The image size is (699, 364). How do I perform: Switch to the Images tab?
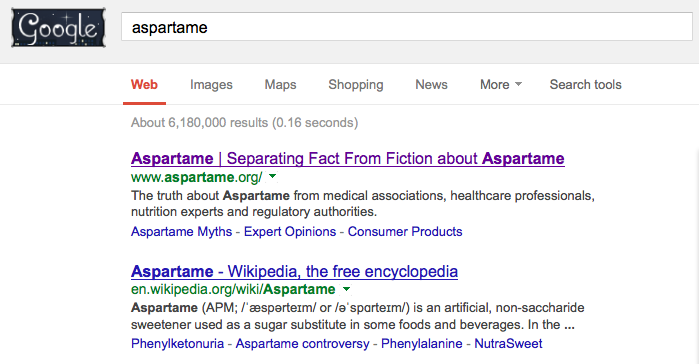point(211,85)
